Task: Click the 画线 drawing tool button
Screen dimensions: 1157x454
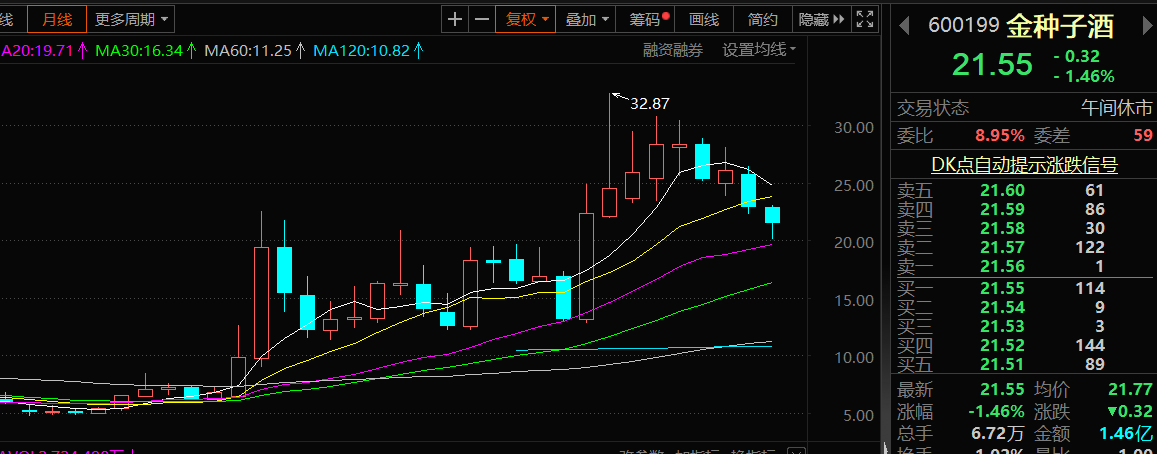Action: click(704, 19)
